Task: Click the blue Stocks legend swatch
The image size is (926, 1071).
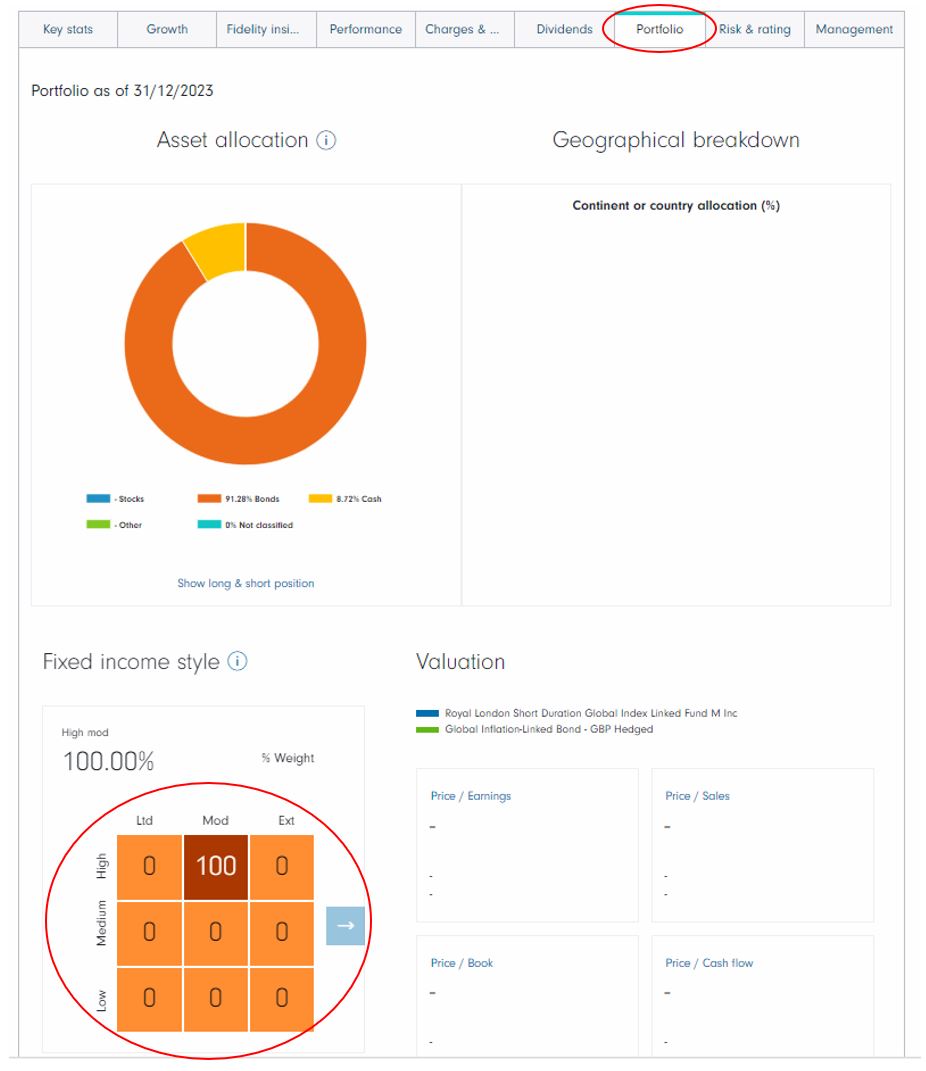Action: coord(98,499)
